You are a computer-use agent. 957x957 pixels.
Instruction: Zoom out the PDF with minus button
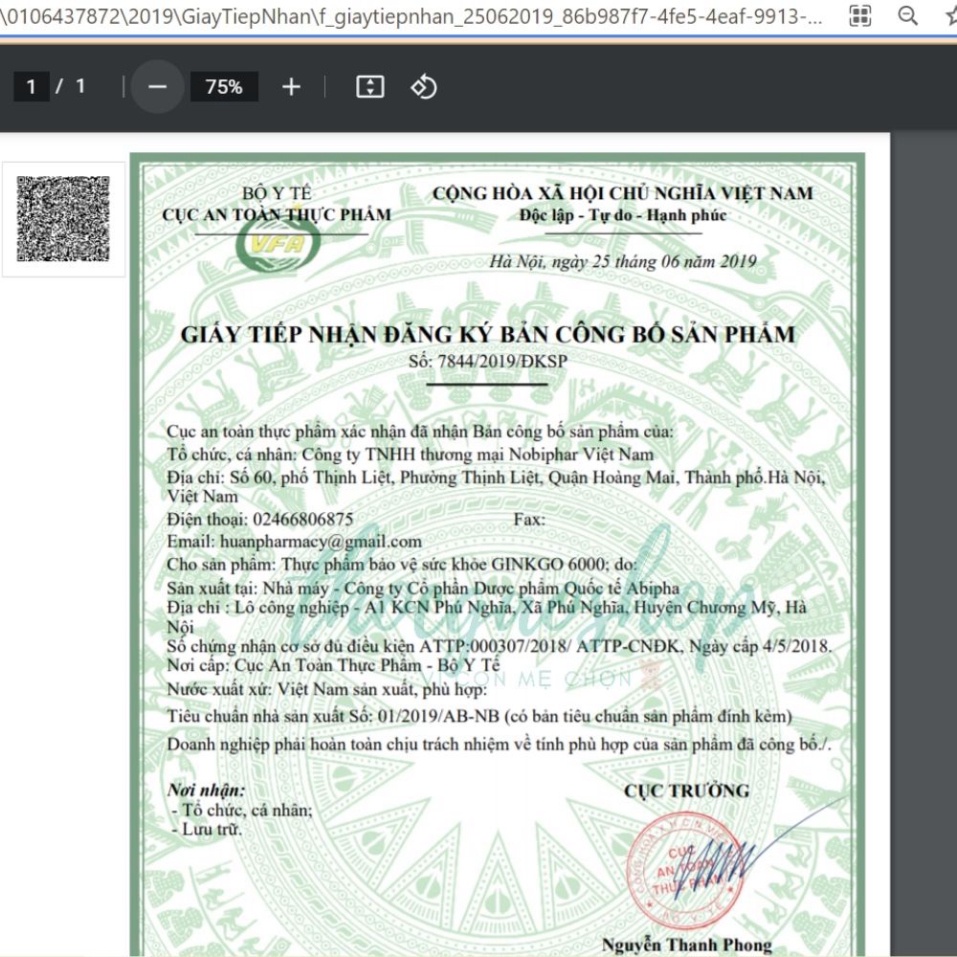click(157, 87)
